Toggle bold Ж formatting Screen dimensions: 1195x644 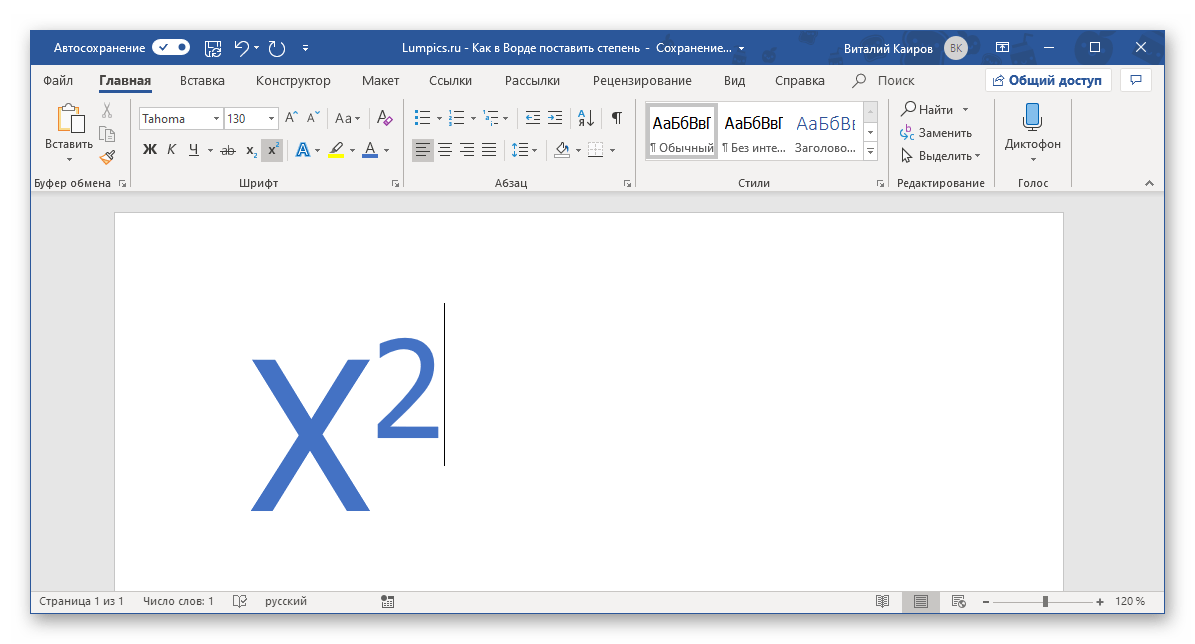150,150
